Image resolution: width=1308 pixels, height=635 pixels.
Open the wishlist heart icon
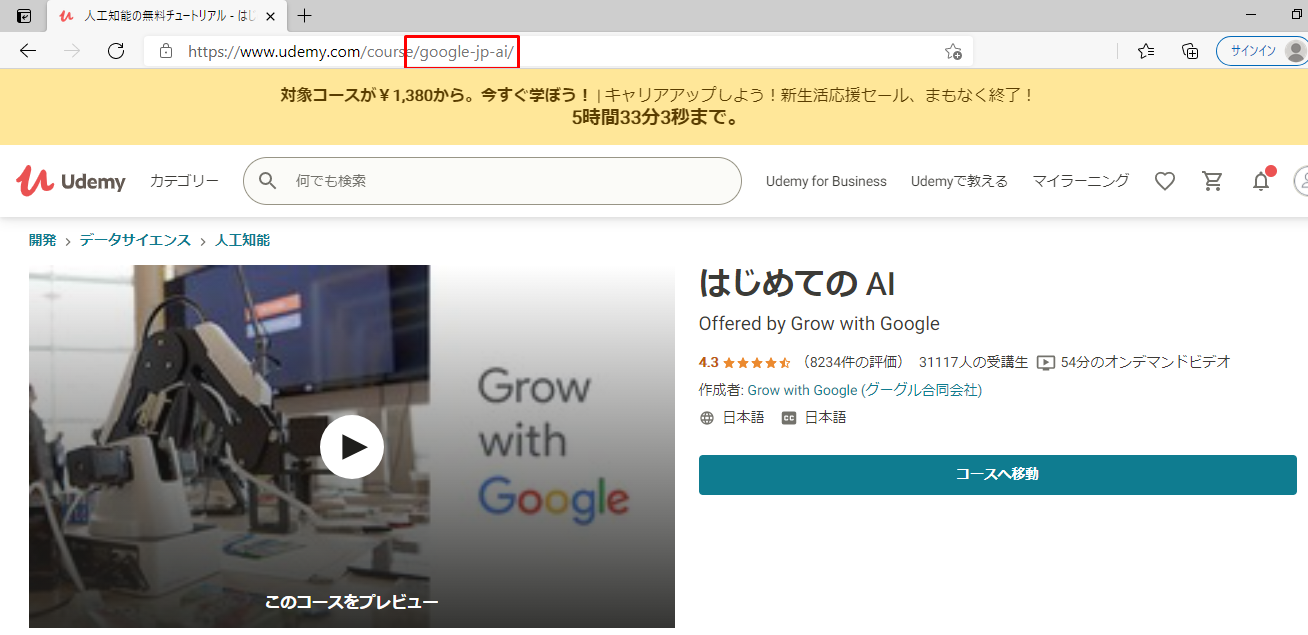click(x=1164, y=181)
